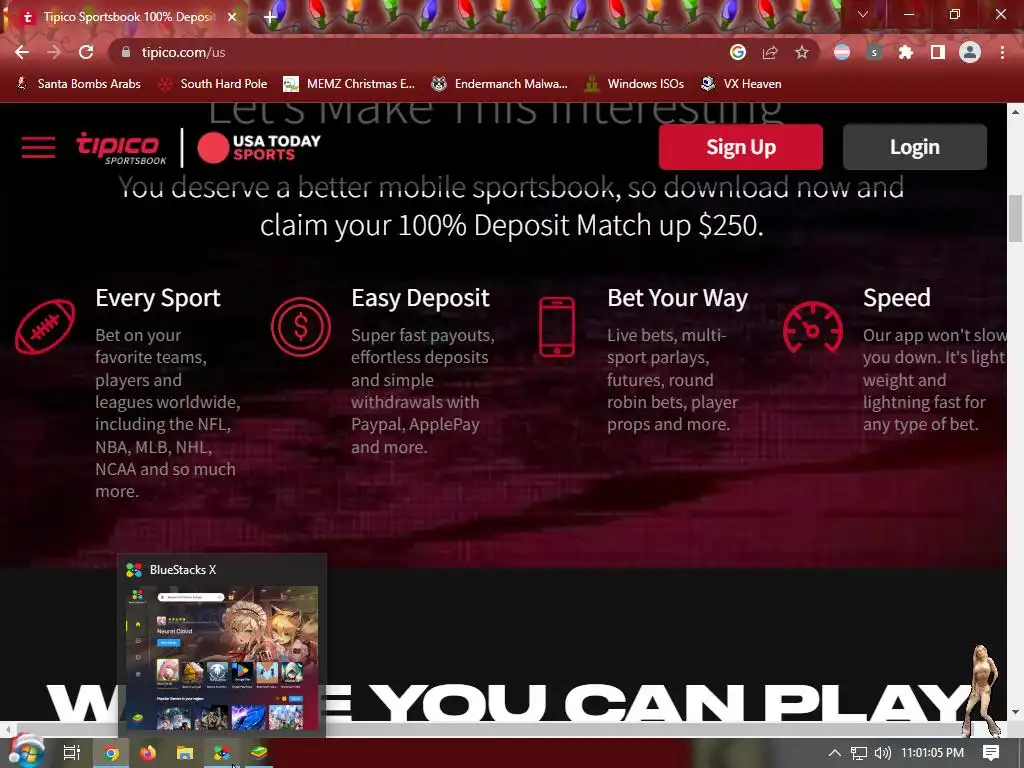Click the Login button
Image resolution: width=1024 pixels, height=768 pixels.
pos(914,147)
